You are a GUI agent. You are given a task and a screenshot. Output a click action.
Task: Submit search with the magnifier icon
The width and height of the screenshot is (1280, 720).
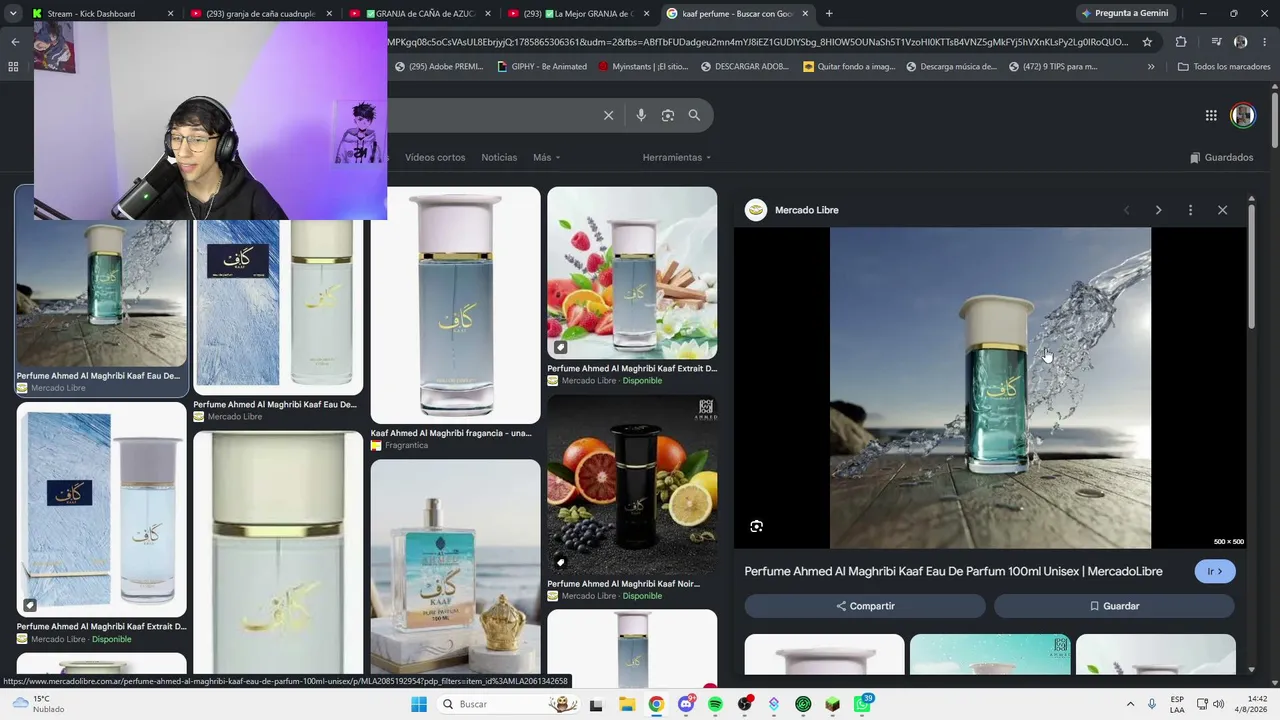694,115
